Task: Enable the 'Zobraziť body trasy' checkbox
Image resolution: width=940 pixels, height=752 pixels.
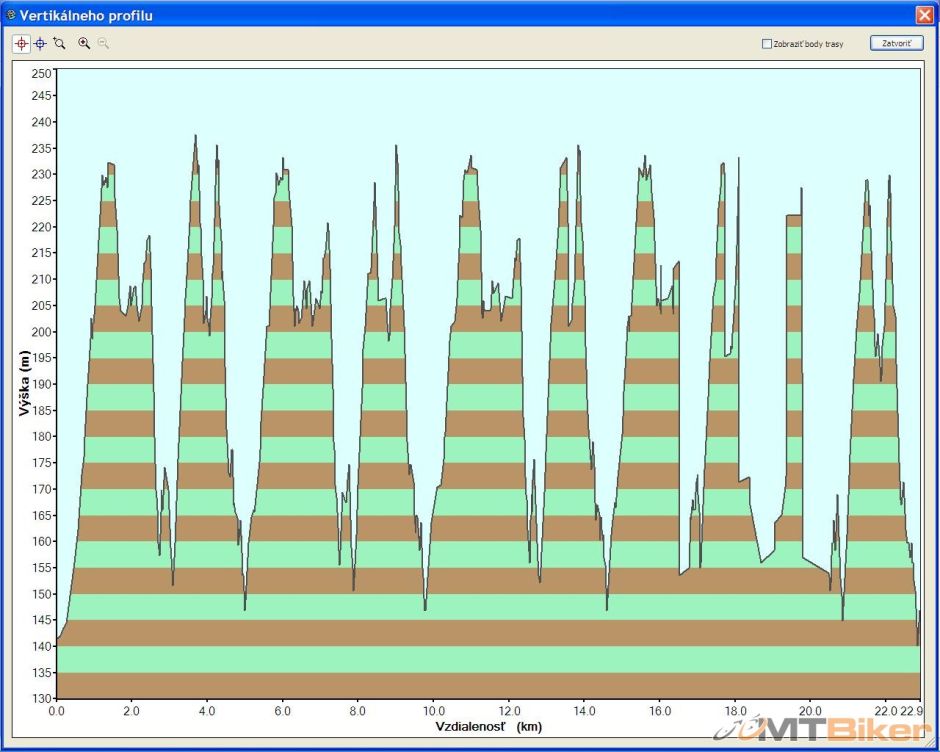Action: coord(767,44)
